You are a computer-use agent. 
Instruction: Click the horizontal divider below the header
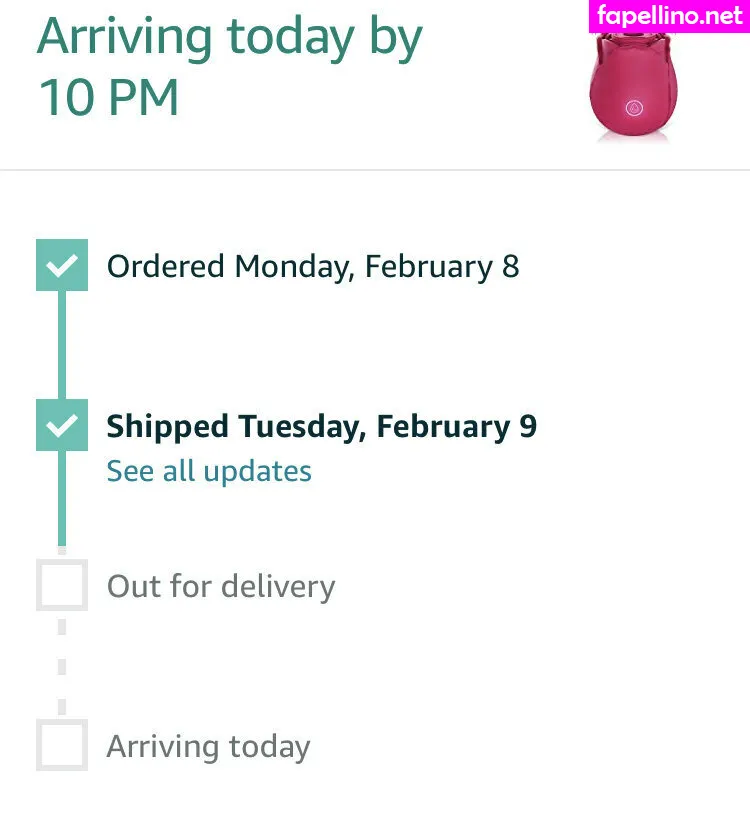[375, 170]
